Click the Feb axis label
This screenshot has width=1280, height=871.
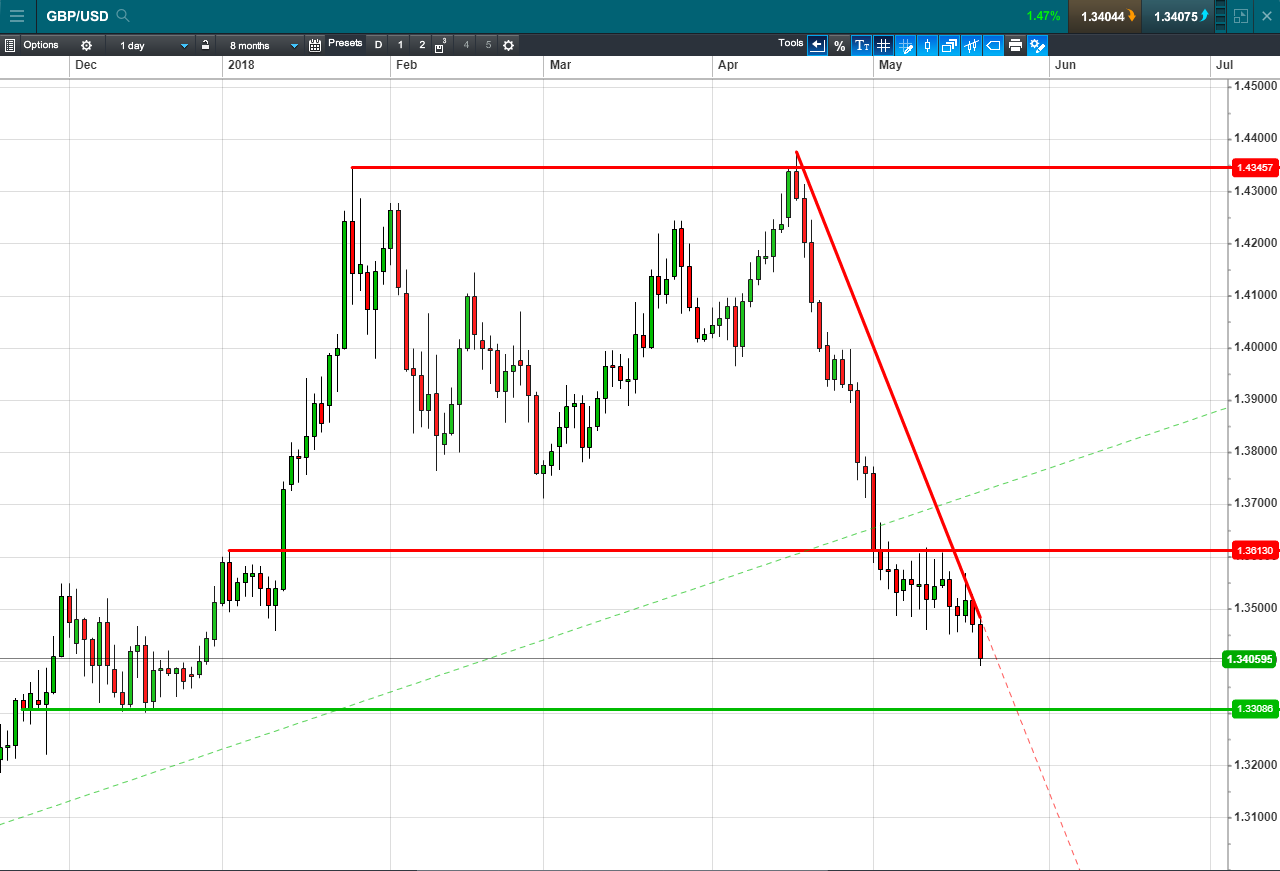pyautogui.click(x=406, y=65)
